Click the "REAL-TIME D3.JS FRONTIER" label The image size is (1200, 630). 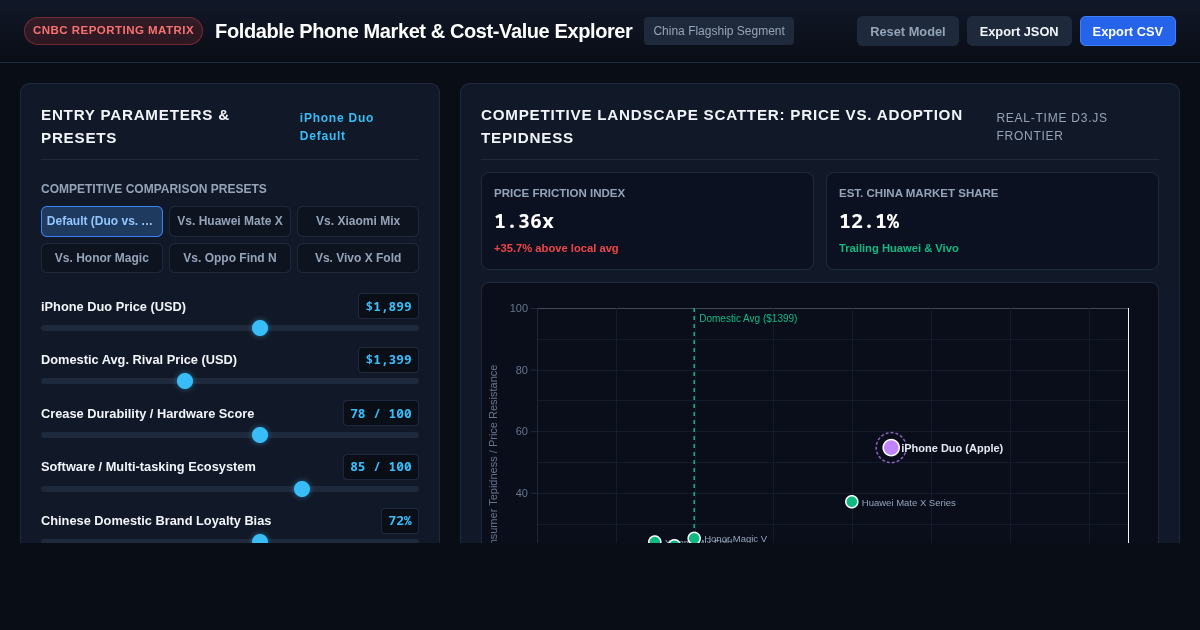pyautogui.click(x=1052, y=127)
